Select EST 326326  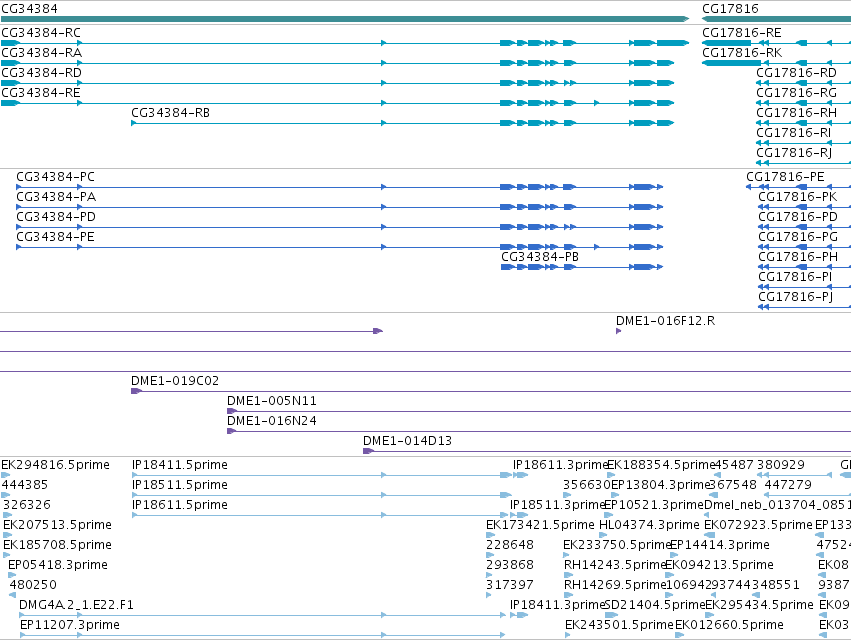pyautogui.click(x=27, y=505)
